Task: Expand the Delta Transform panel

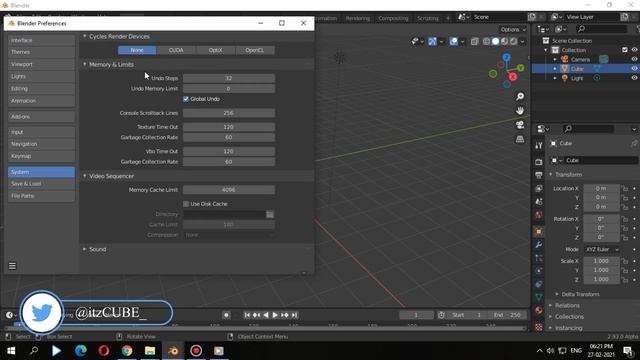Action: pyautogui.click(x=557, y=294)
